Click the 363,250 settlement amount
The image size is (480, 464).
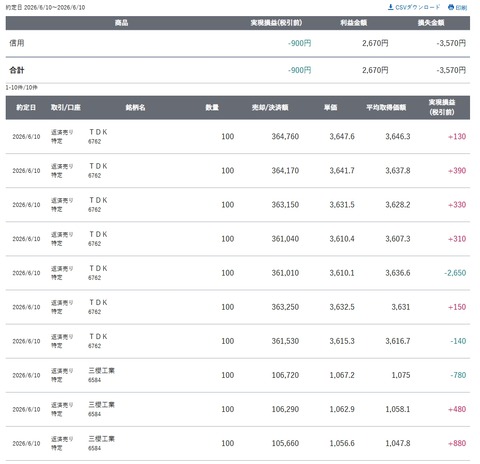285,307
